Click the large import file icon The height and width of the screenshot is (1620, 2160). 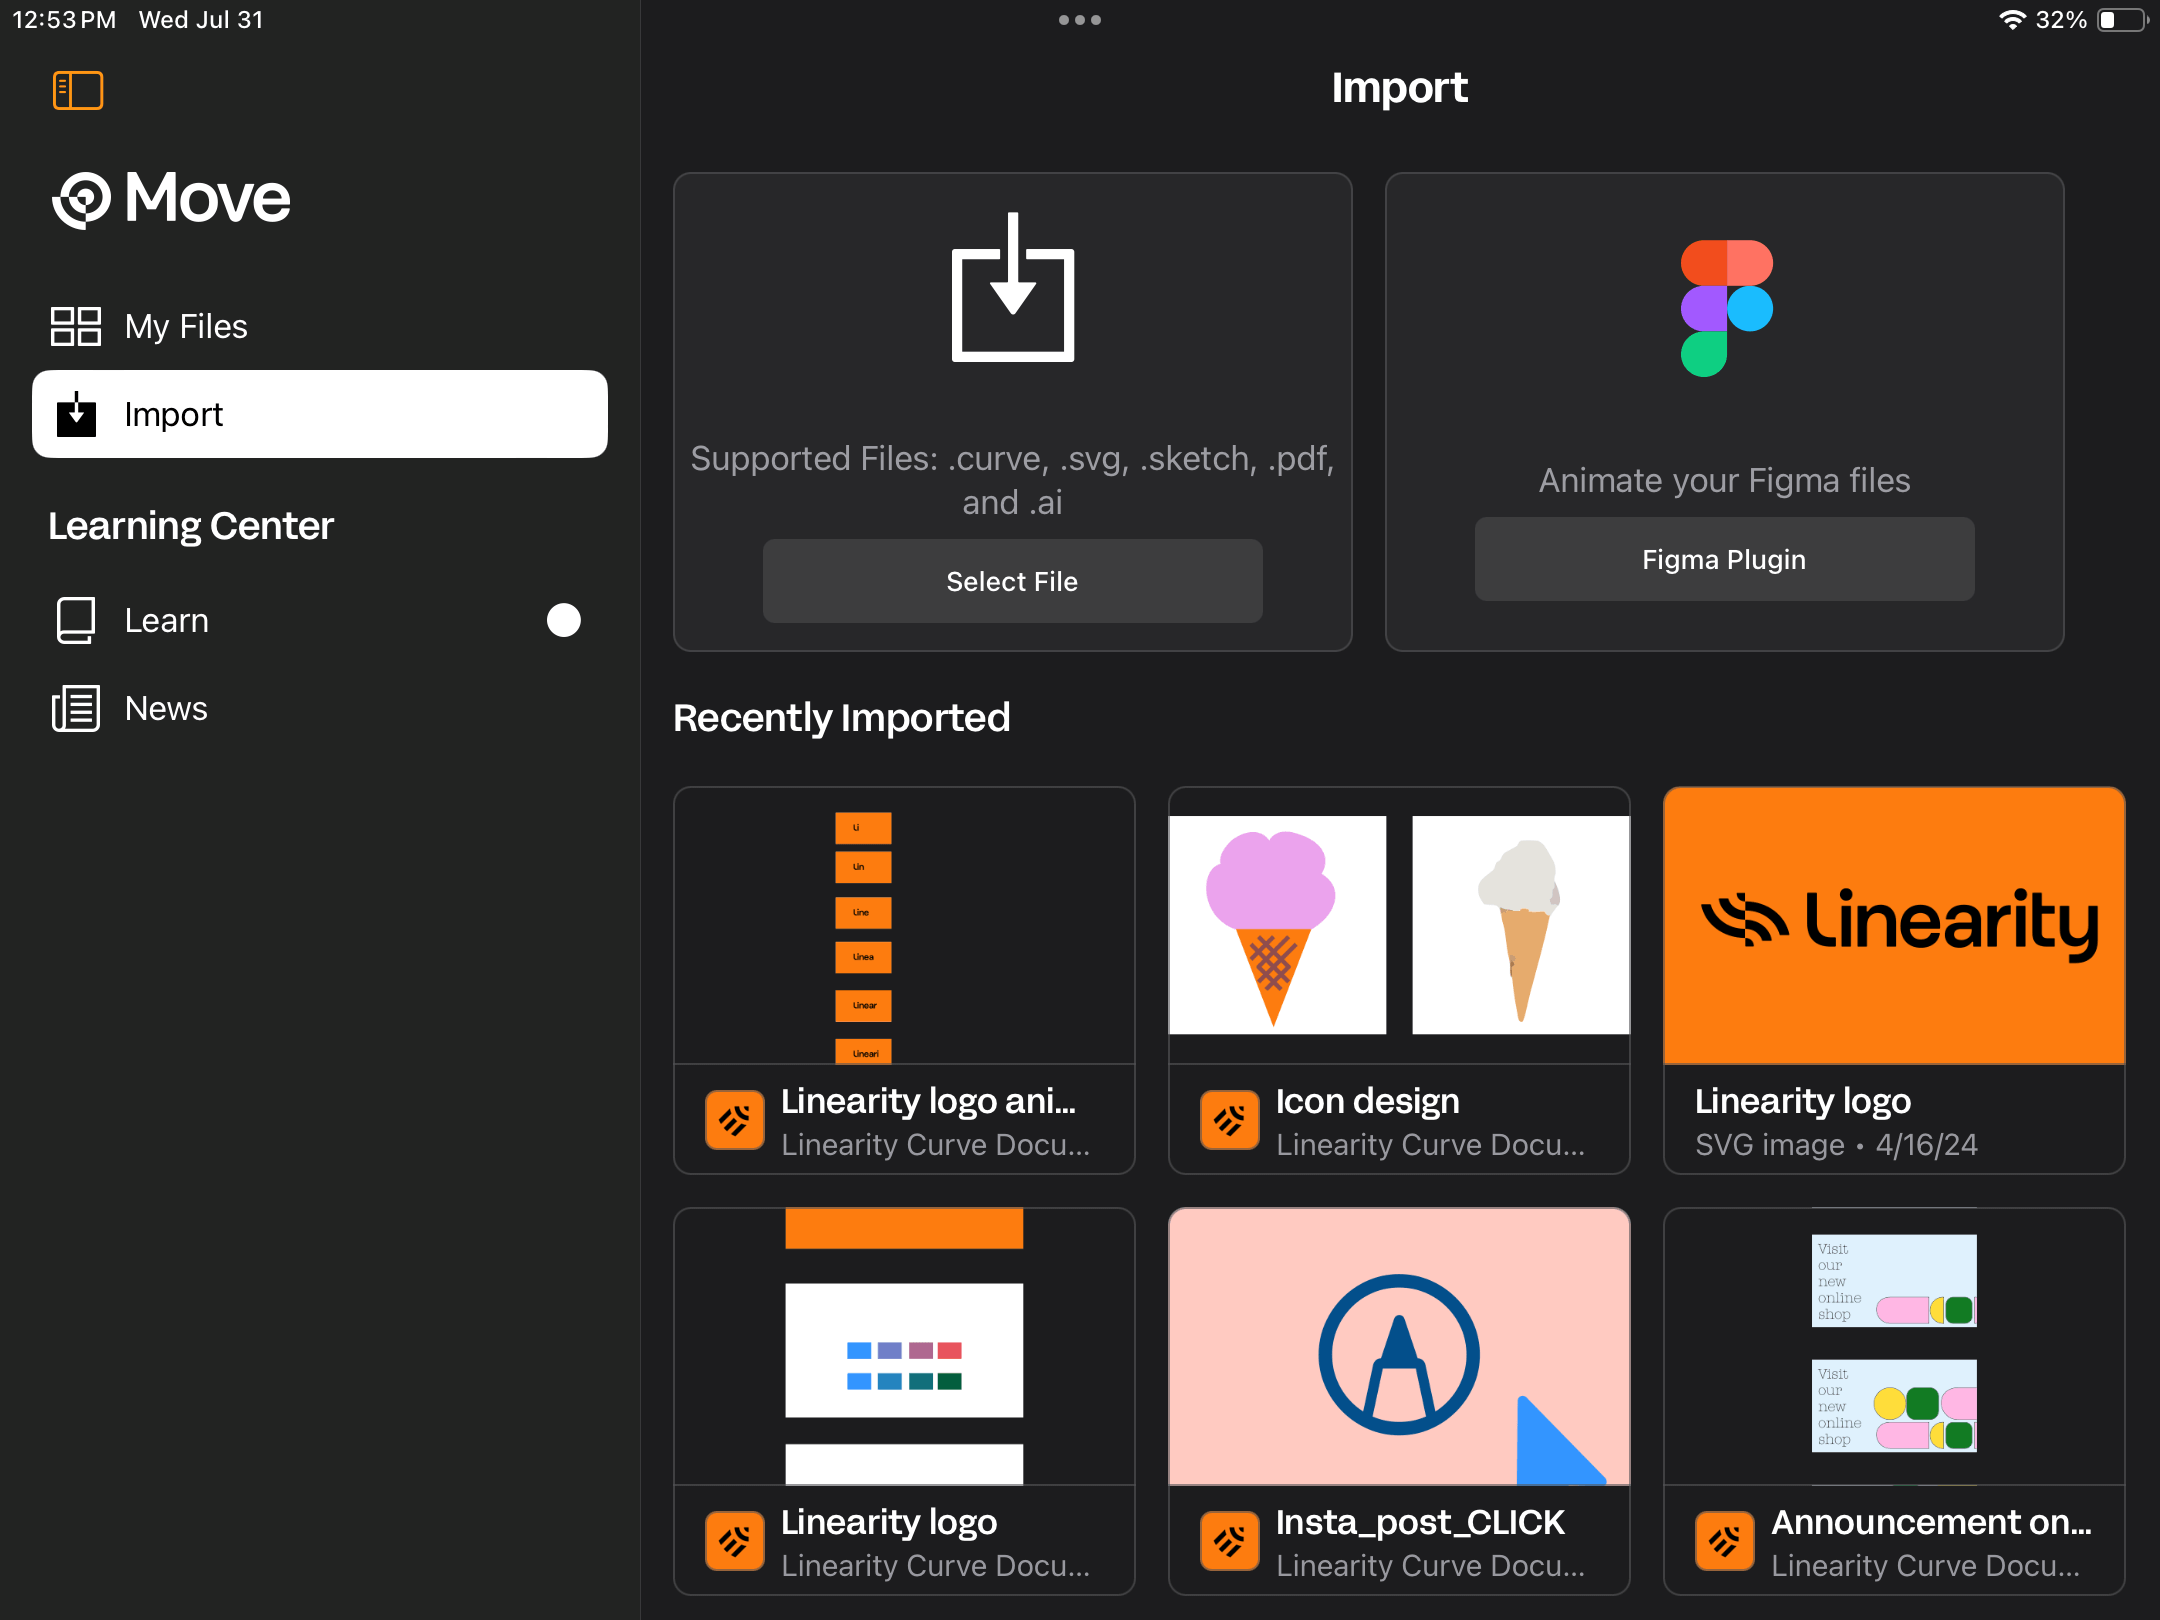pos(1013,287)
